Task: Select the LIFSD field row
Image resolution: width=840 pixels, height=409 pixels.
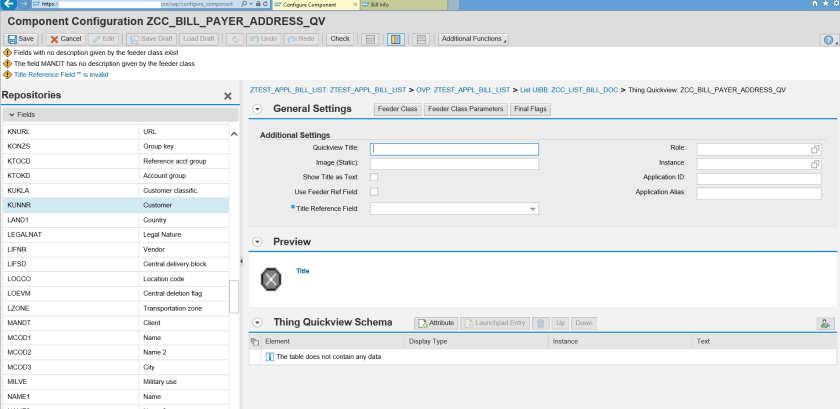Action: (116, 264)
